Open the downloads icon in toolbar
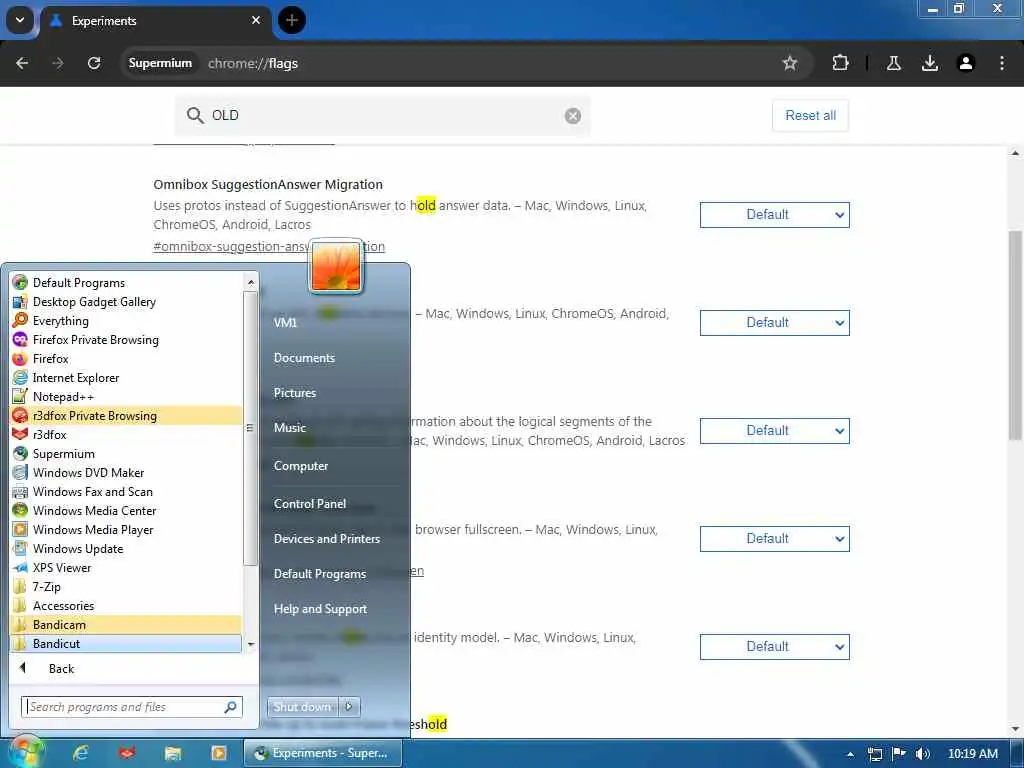Screen dimensions: 1024x768 click(930, 63)
